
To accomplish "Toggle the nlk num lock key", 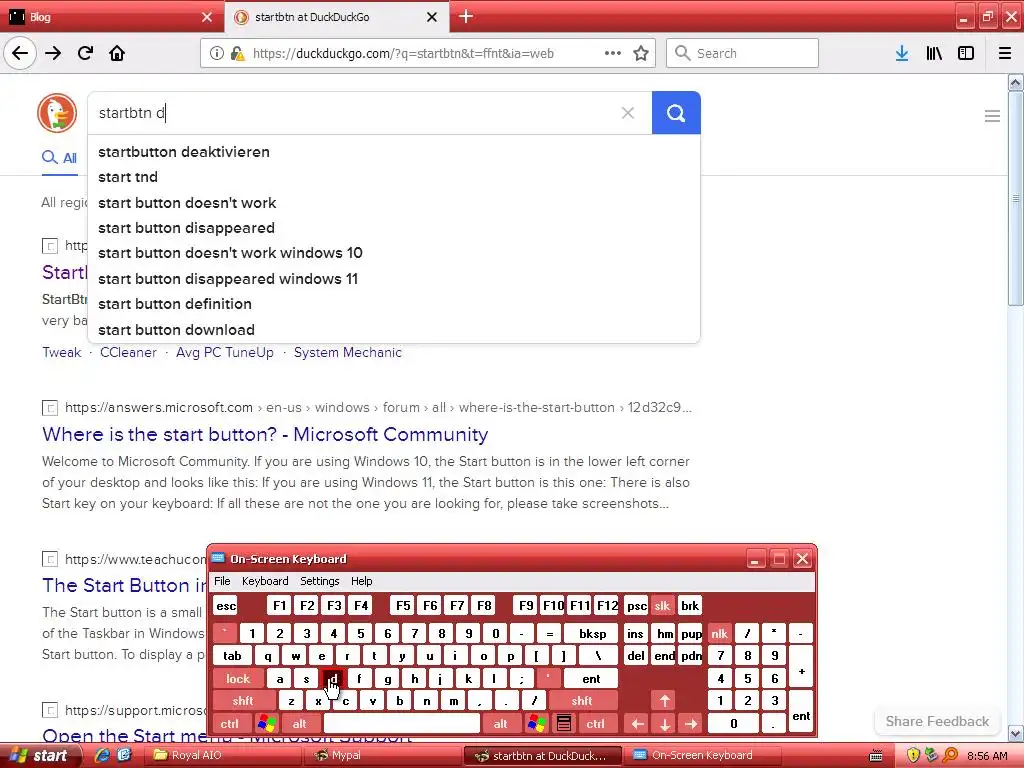I will [720, 633].
